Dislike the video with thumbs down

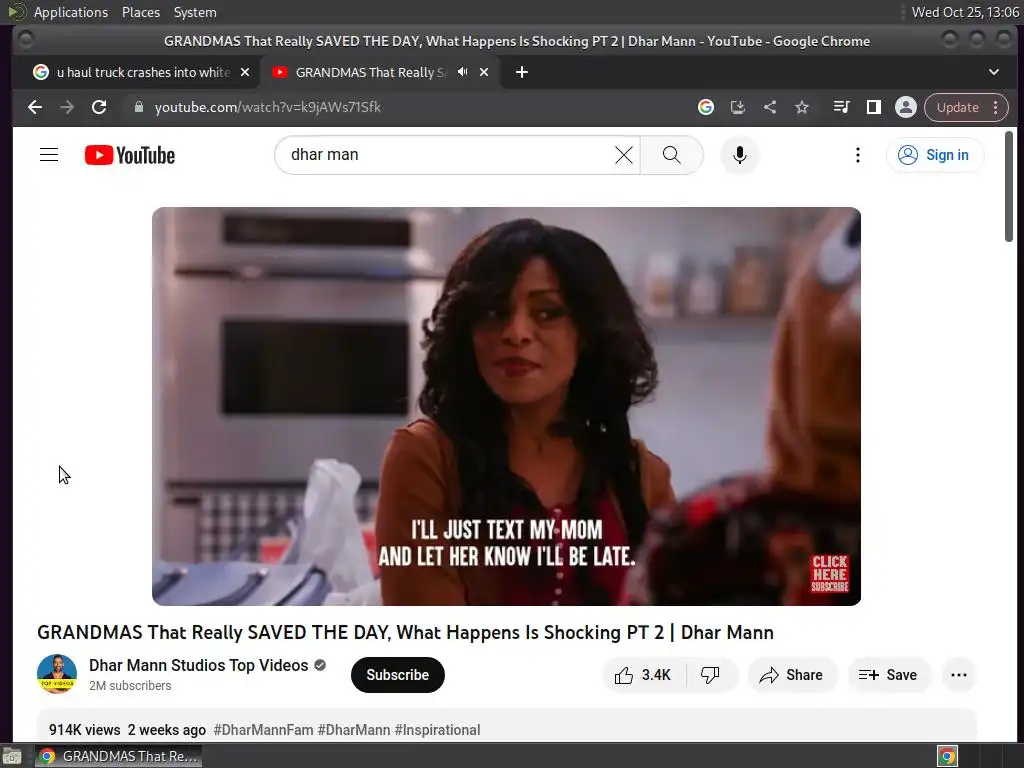pos(711,675)
